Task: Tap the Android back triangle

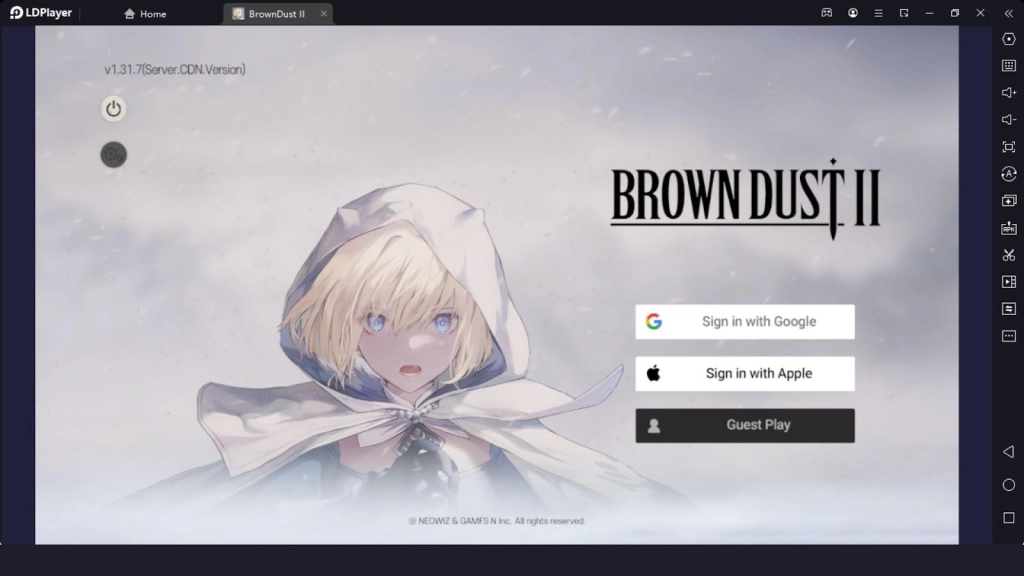Action: (x=1009, y=452)
